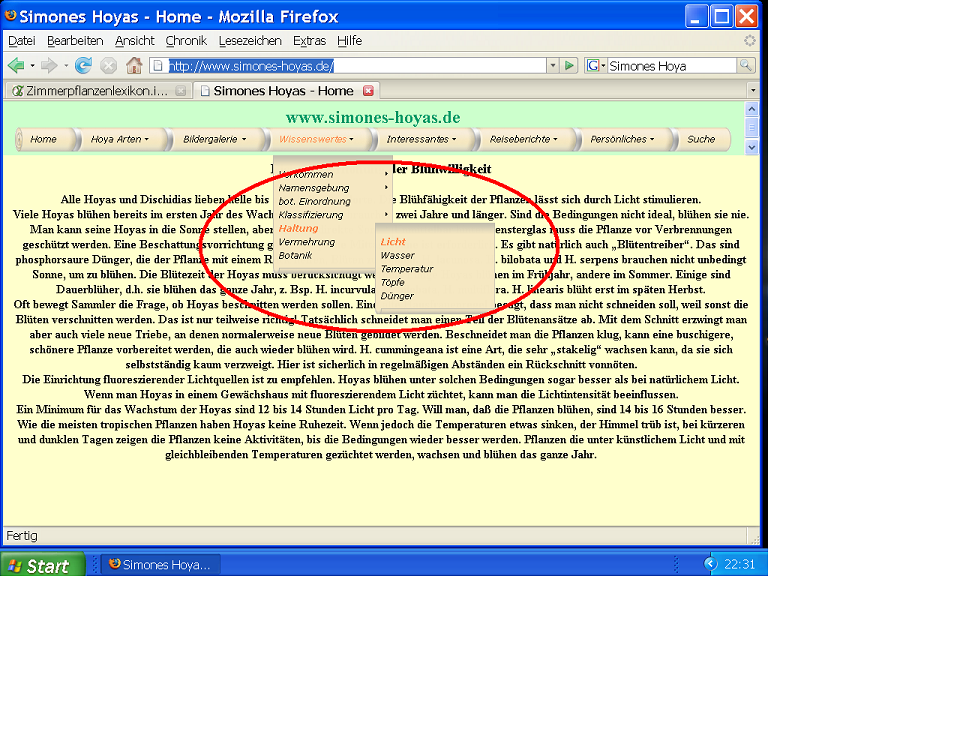Open the address bar history dropdown
Viewport: 972px width, 729px height.
pos(552,66)
